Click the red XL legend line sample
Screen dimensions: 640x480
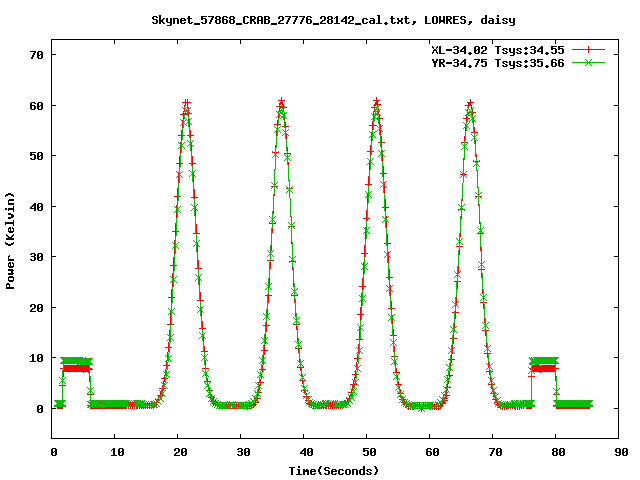tap(588, 50)
